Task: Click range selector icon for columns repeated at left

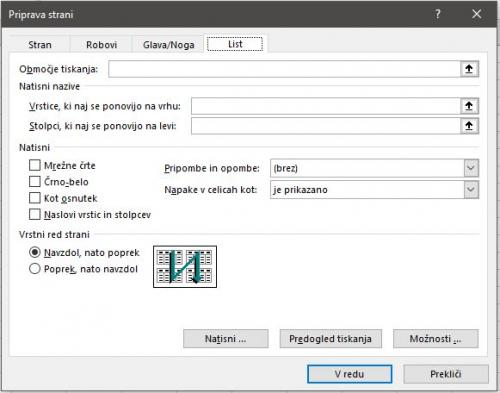Action: click(469, 126)
